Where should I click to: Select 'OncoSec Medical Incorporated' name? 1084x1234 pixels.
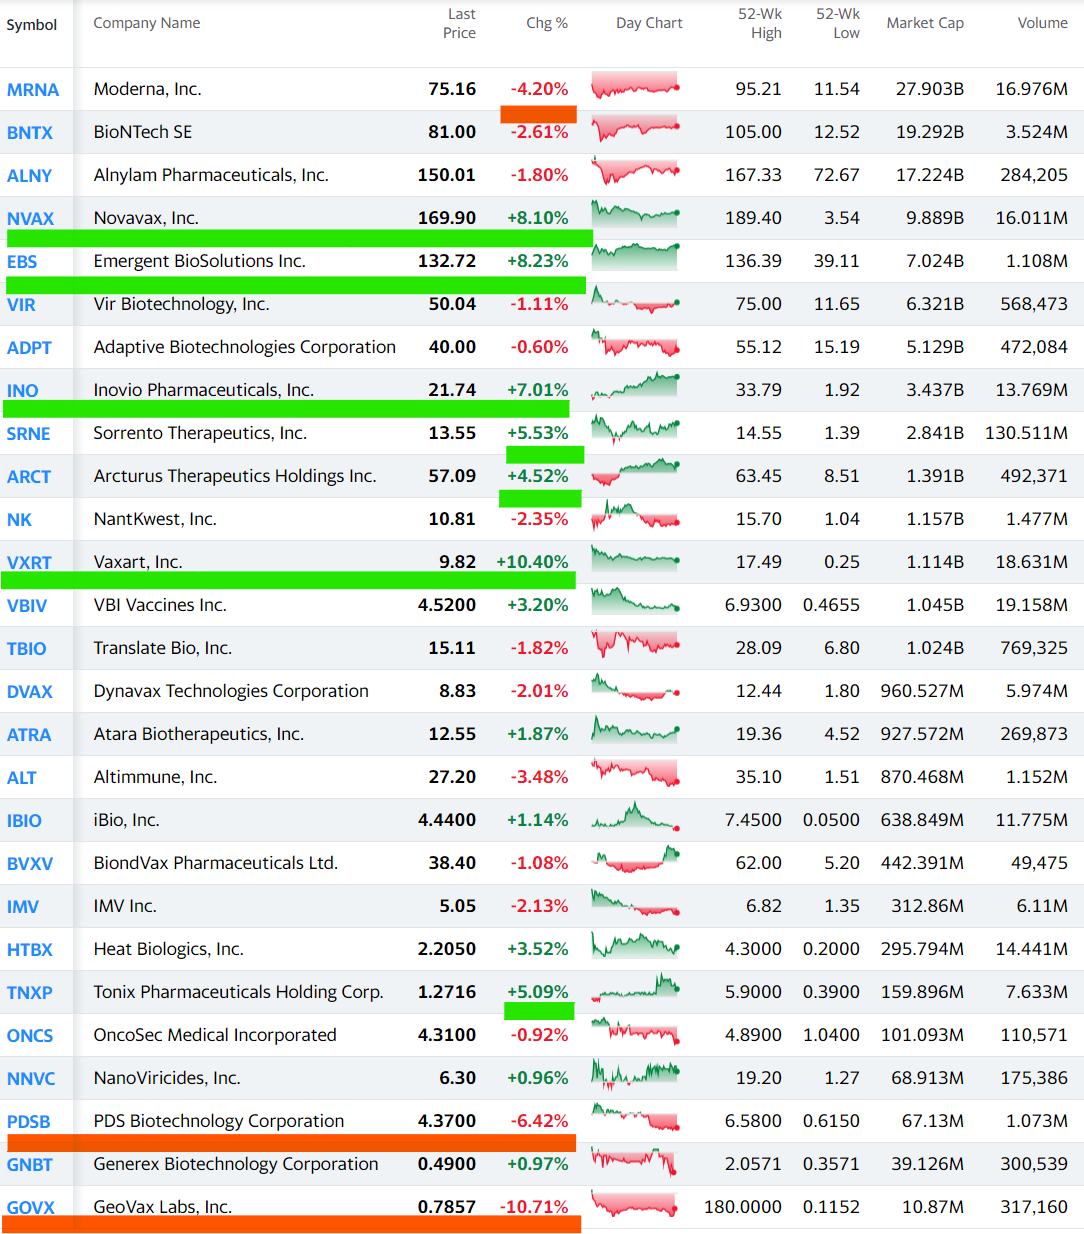click(215, 1035)
